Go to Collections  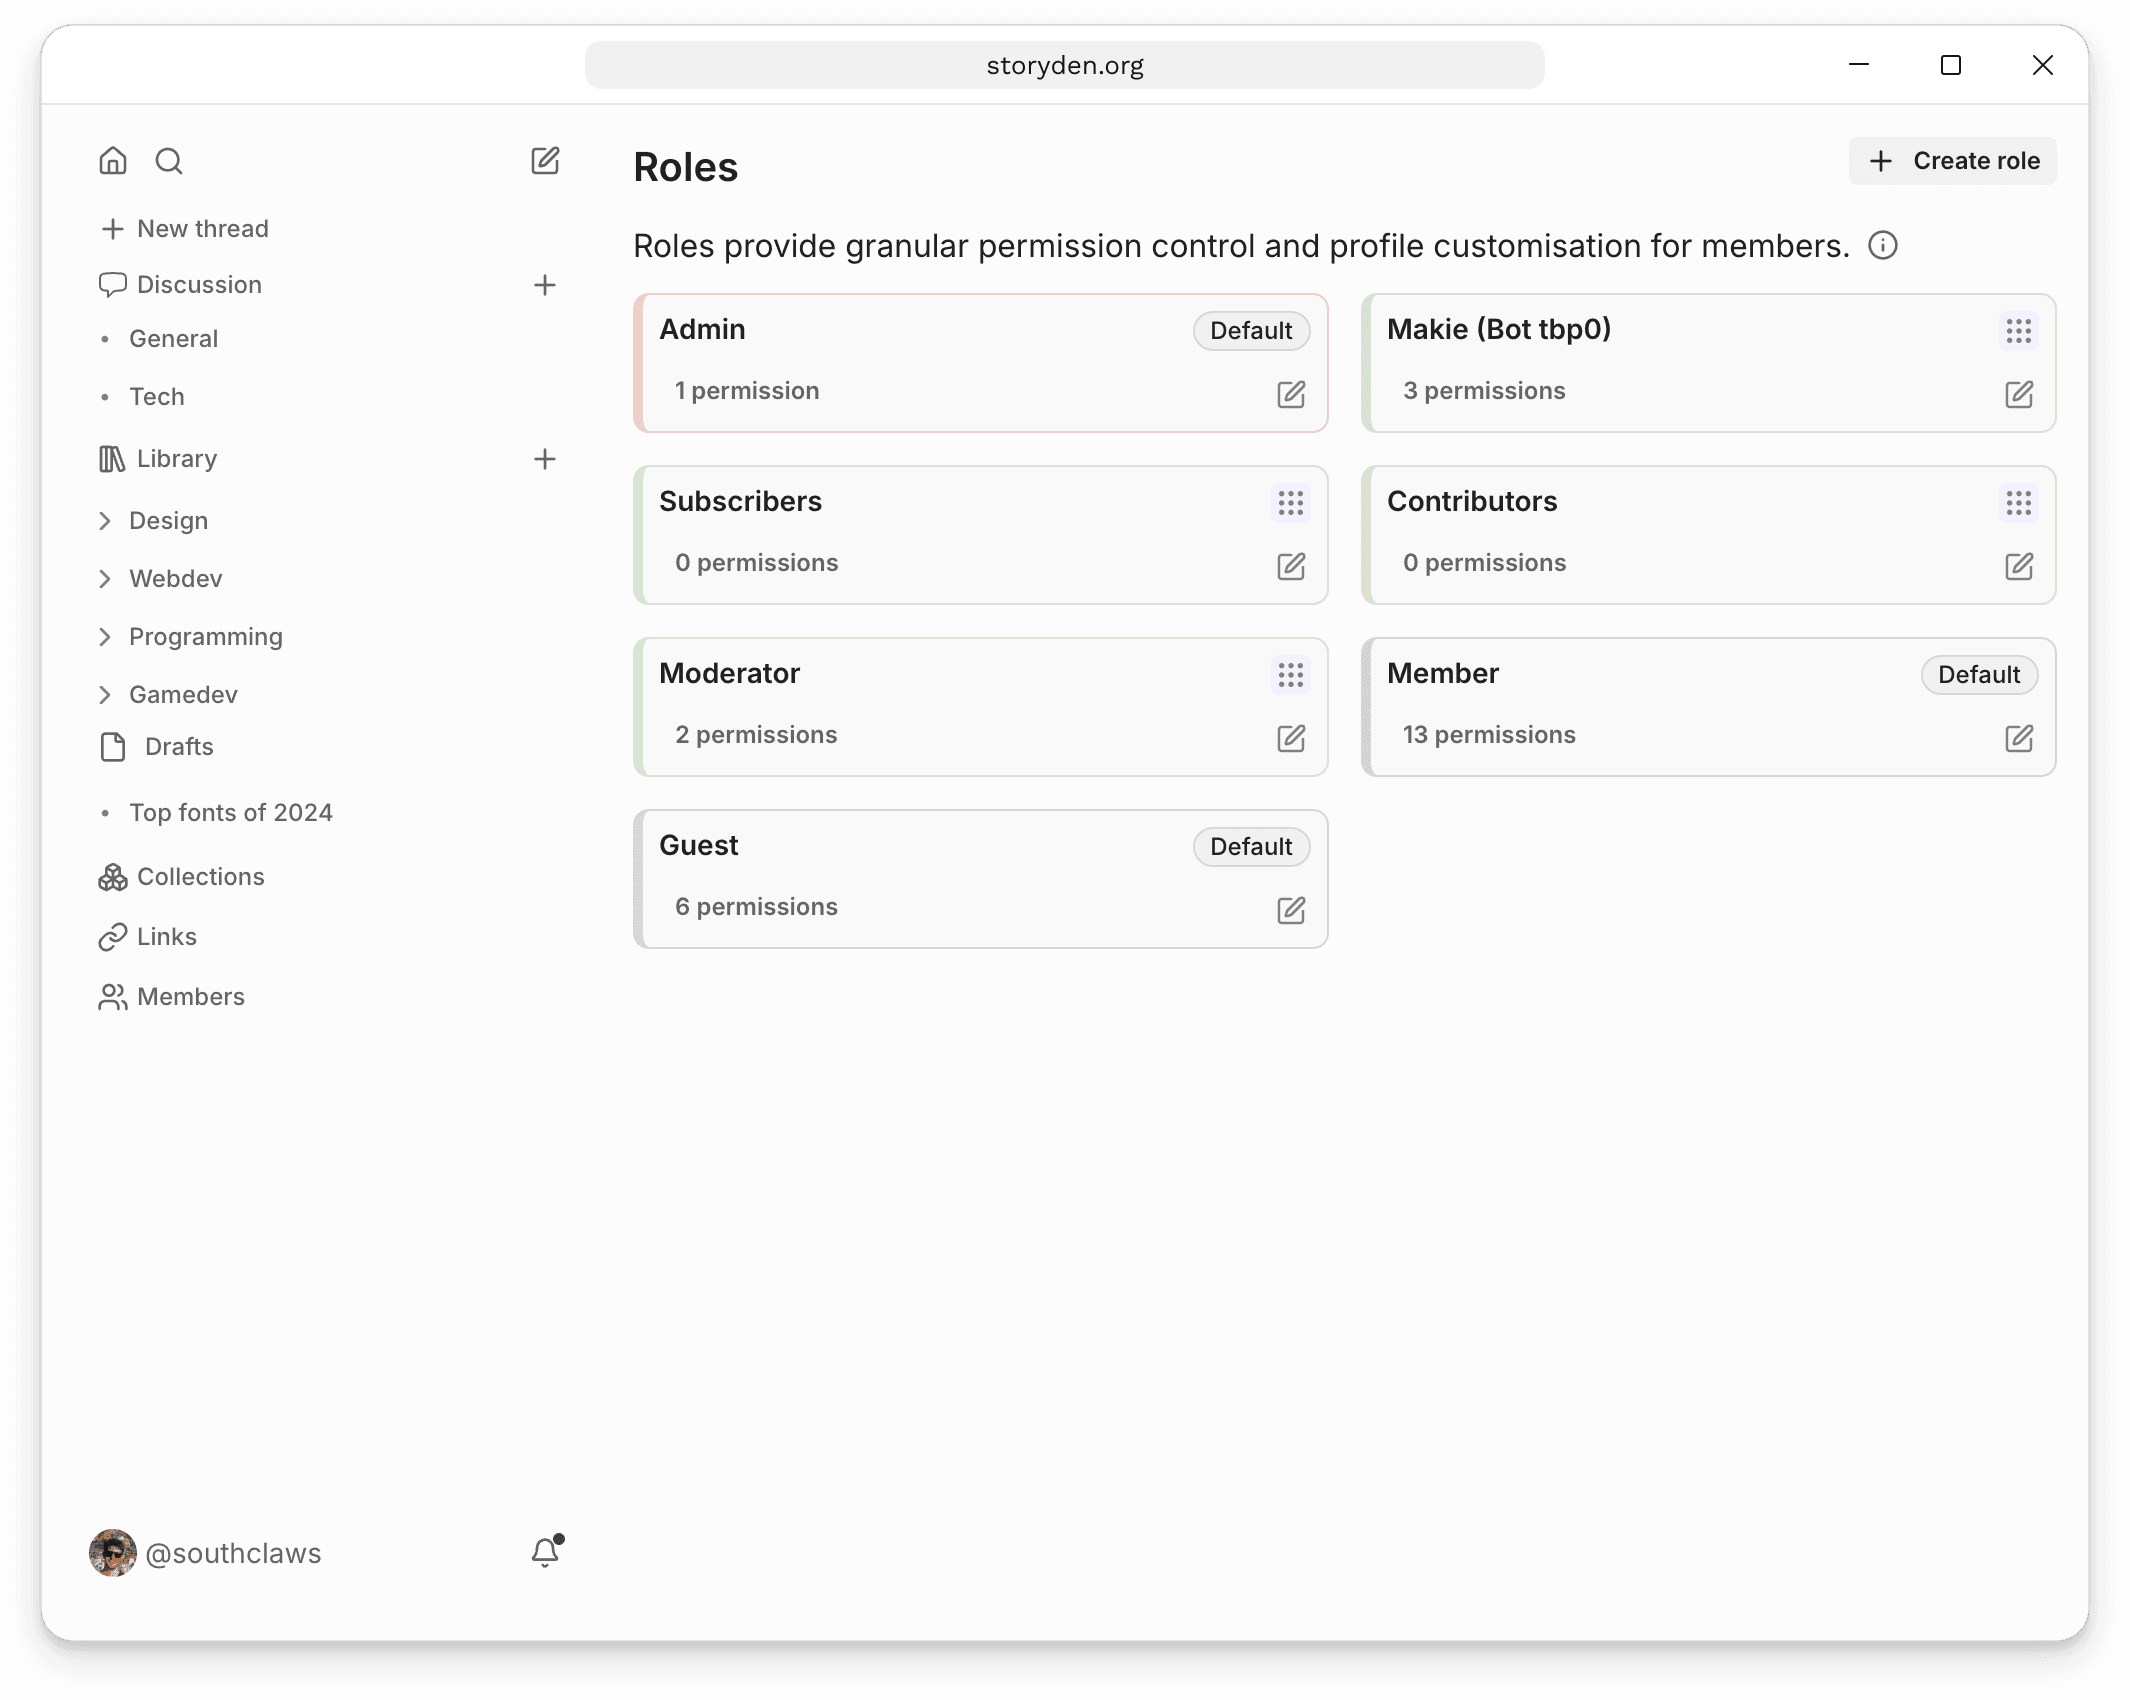pos(182,877)
